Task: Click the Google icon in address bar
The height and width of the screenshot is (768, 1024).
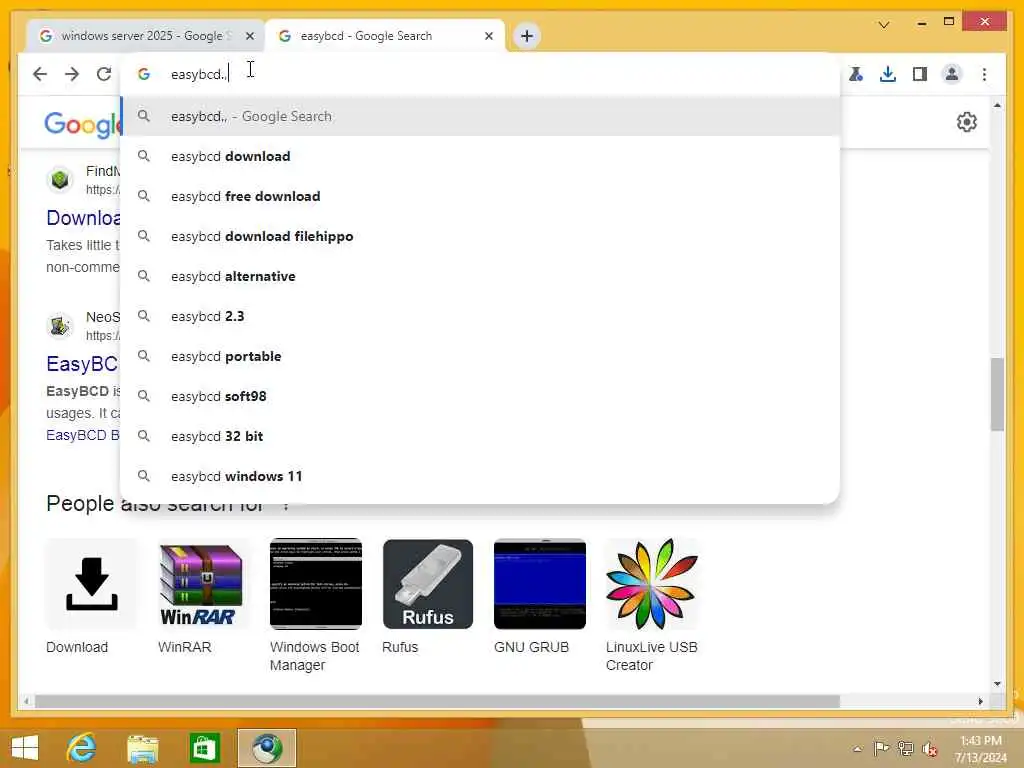Action: (144, 74)
